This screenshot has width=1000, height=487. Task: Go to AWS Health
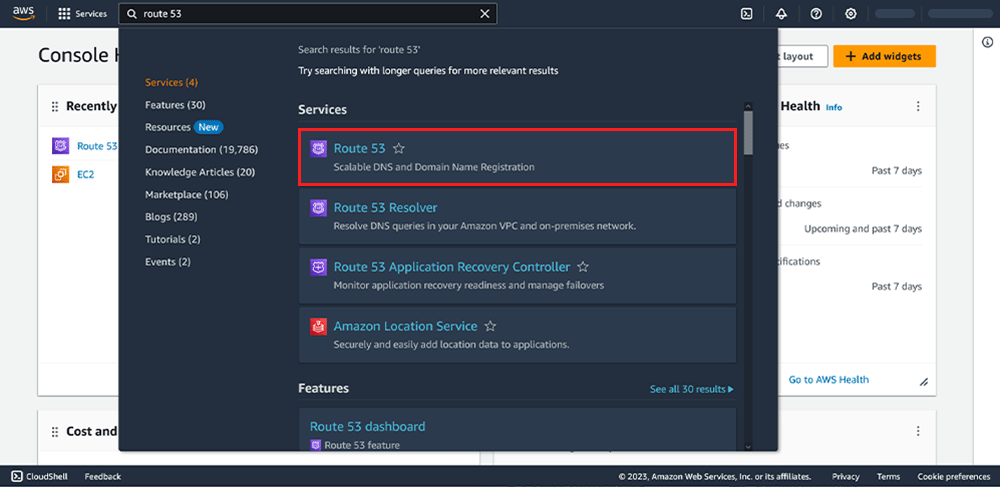click(828, 379)
